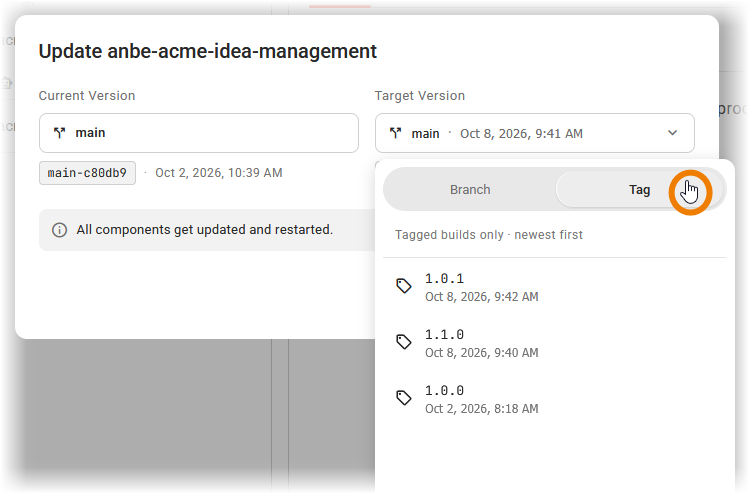This screenshot has height=494, width=749.
Task: Open the Target Version dropdown
Action: pyautogui.click(x=535, y=133)
